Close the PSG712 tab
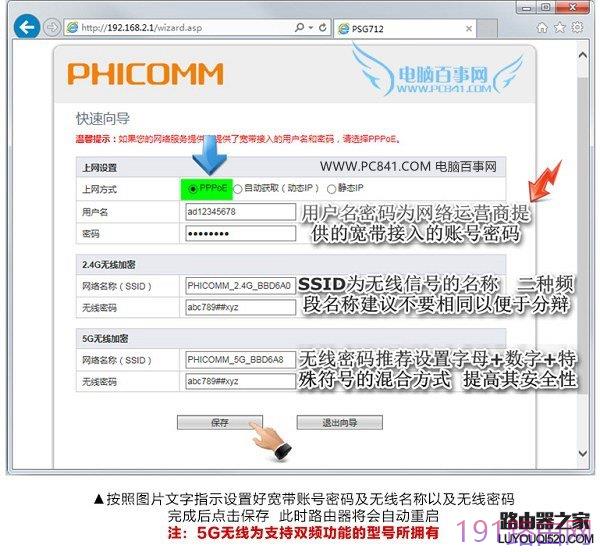 469,29
